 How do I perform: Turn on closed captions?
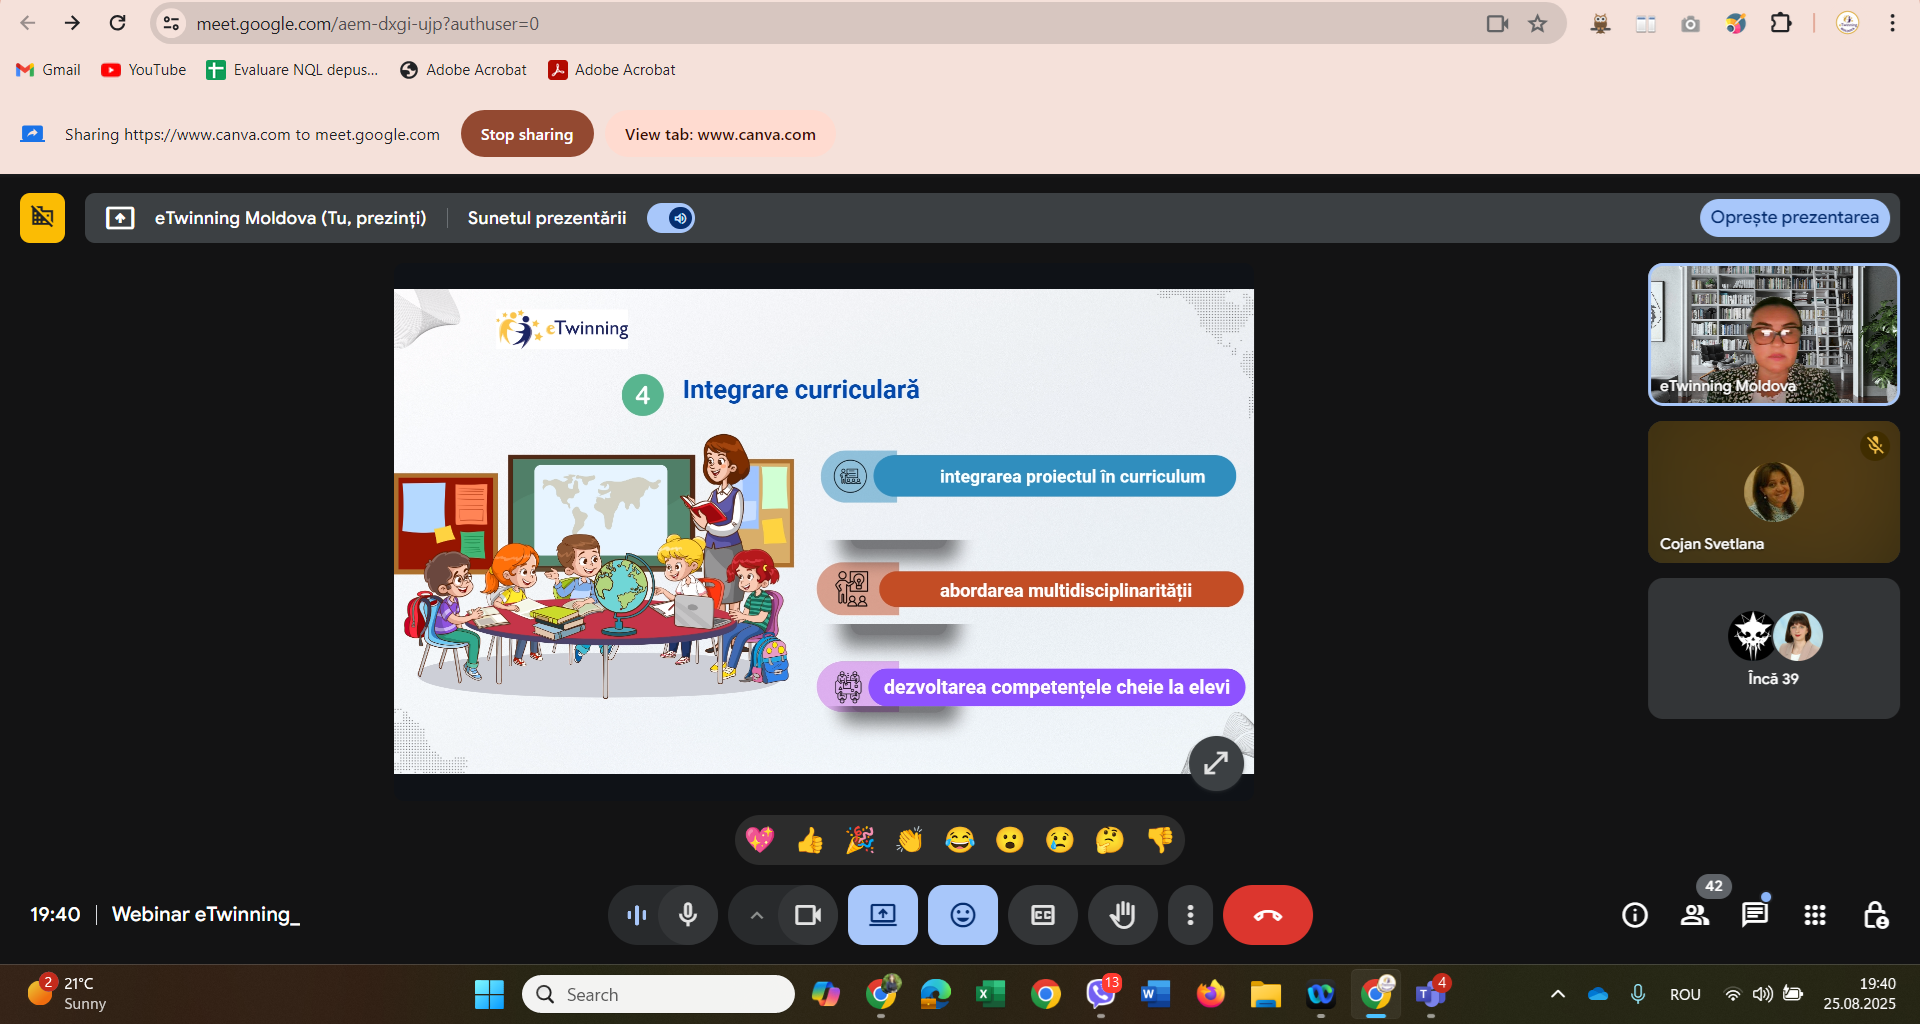(1042, 915)
